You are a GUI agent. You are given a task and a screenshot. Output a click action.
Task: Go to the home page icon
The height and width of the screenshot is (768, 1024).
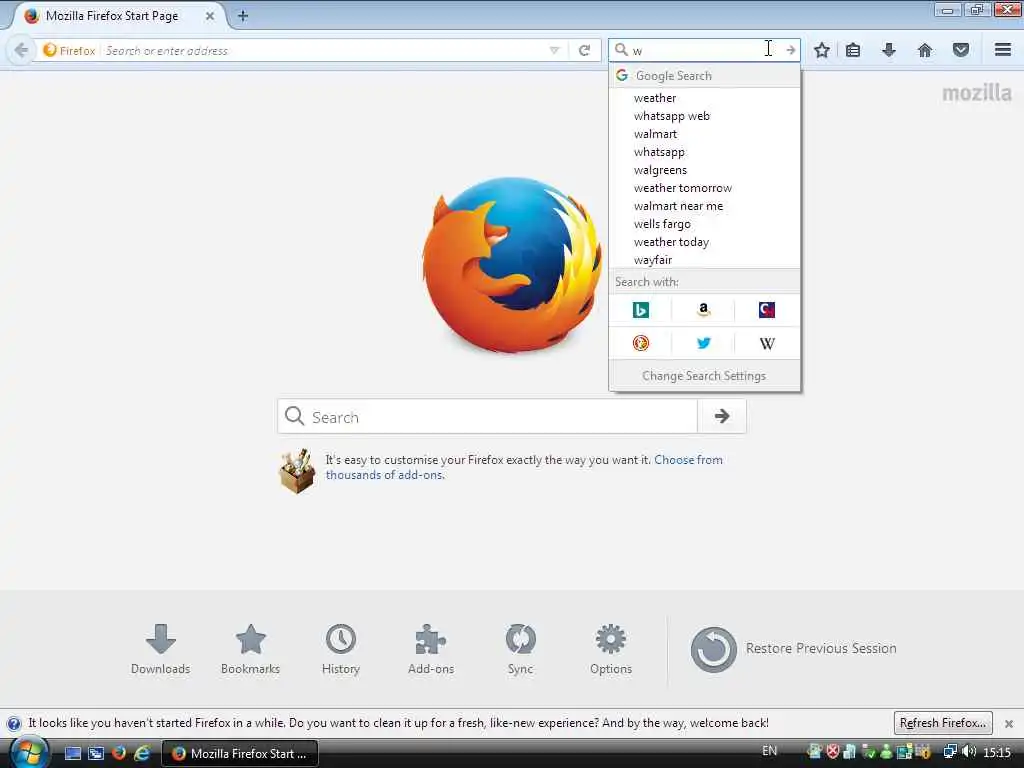925,50
